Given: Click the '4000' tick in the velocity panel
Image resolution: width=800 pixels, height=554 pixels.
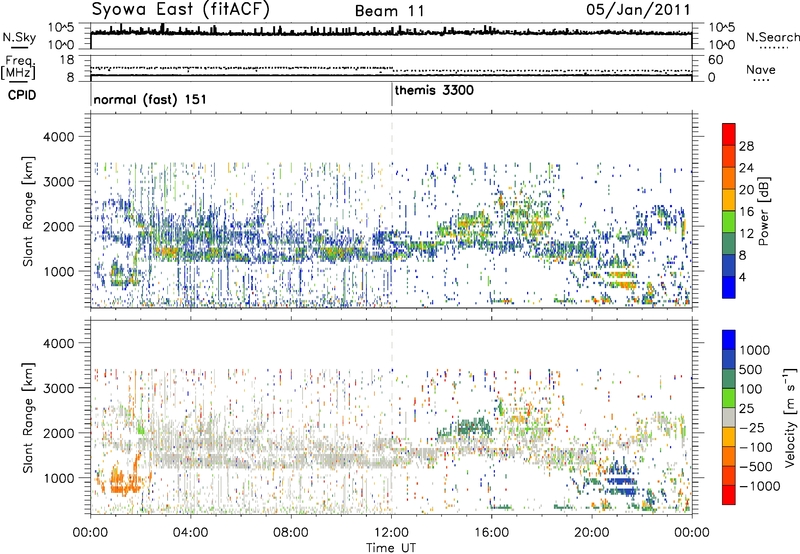Looking at the screenshot, I should [59, 343].
